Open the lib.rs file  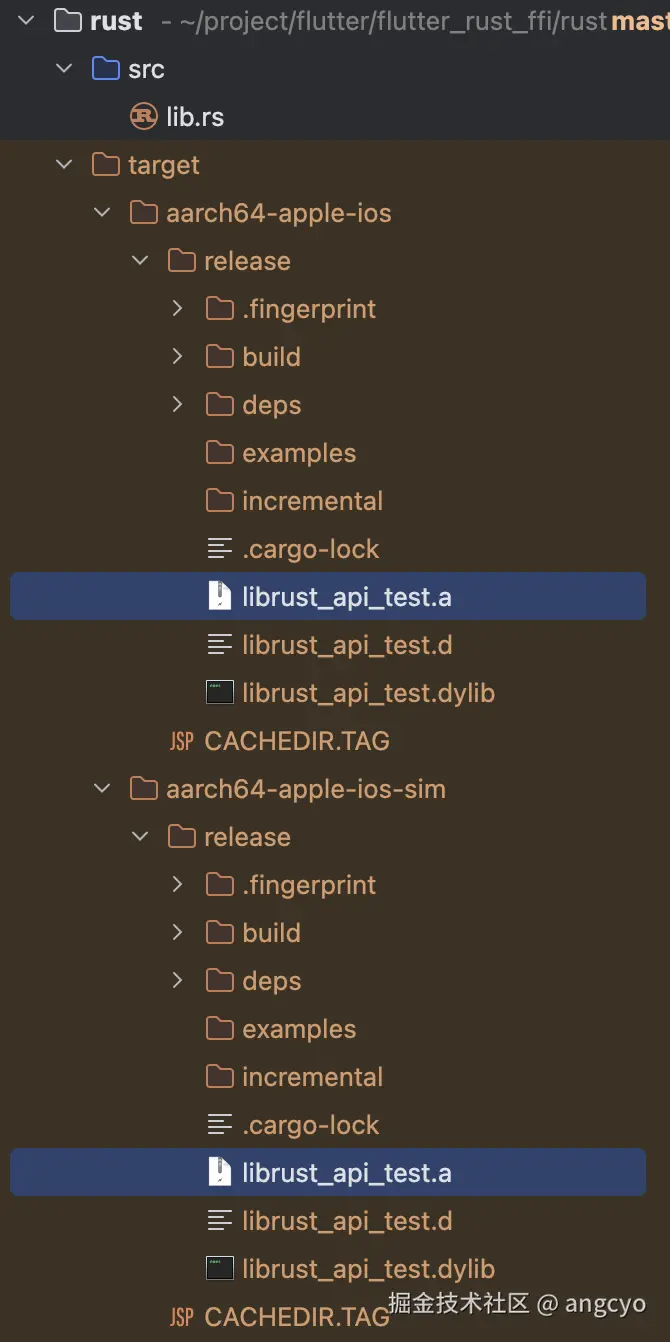coord(195,117)
